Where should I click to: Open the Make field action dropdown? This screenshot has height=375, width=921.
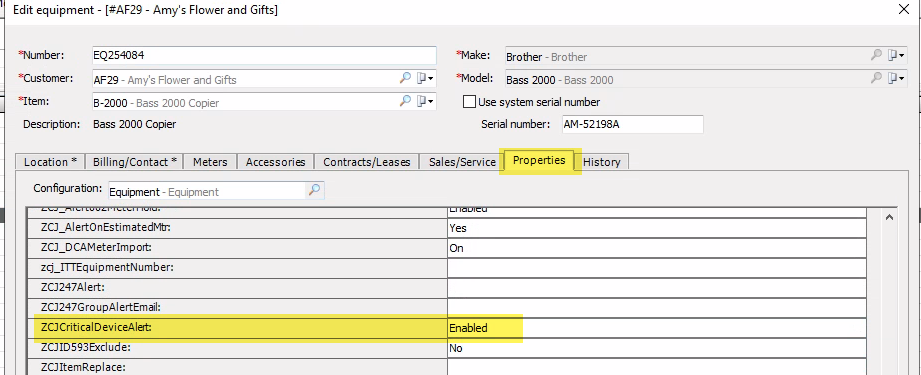[x=896, y=56]
